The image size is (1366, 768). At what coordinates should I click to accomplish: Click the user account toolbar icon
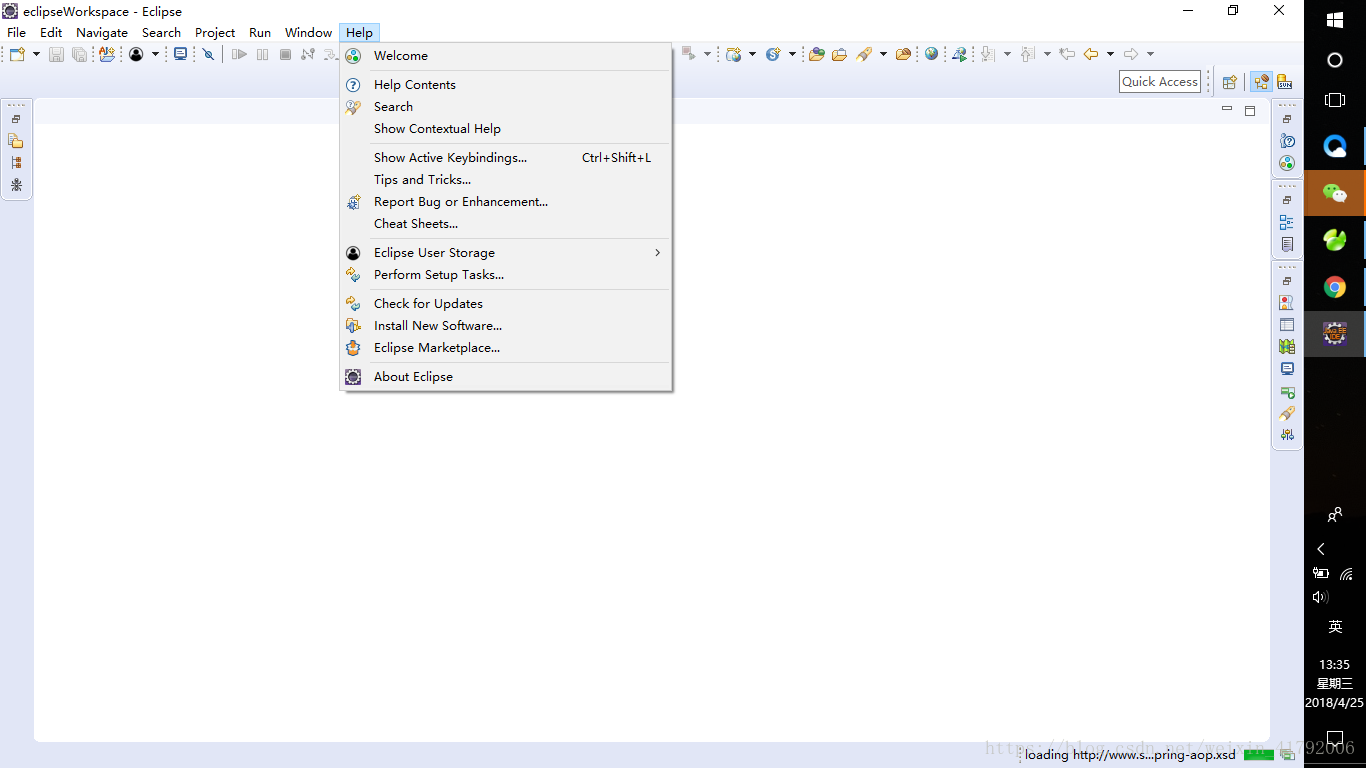[x=136, y=54]
